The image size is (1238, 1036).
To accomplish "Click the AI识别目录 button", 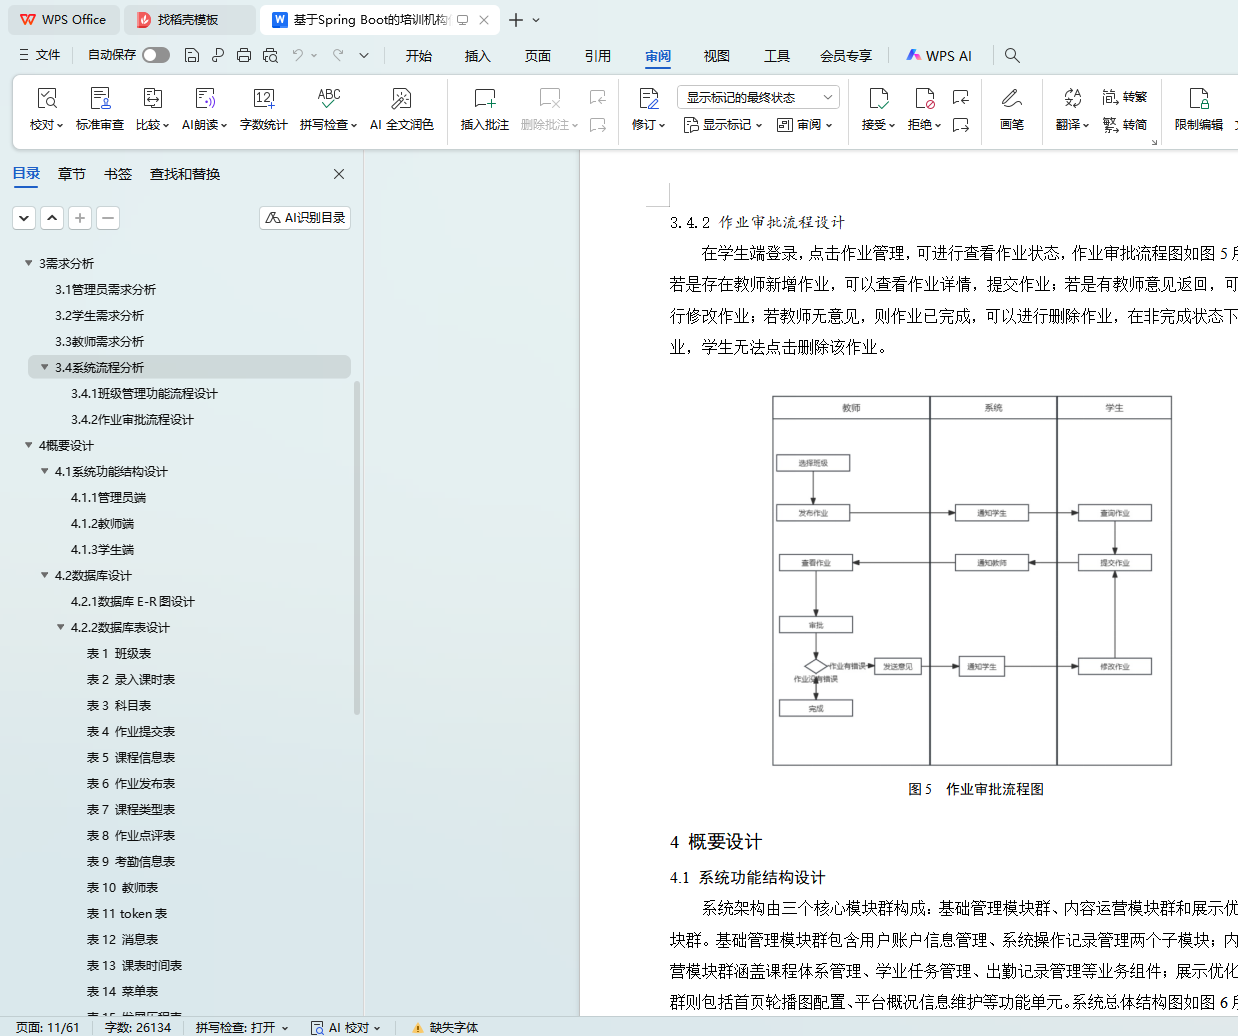I will pyautogui.click(x=305, y=218).
